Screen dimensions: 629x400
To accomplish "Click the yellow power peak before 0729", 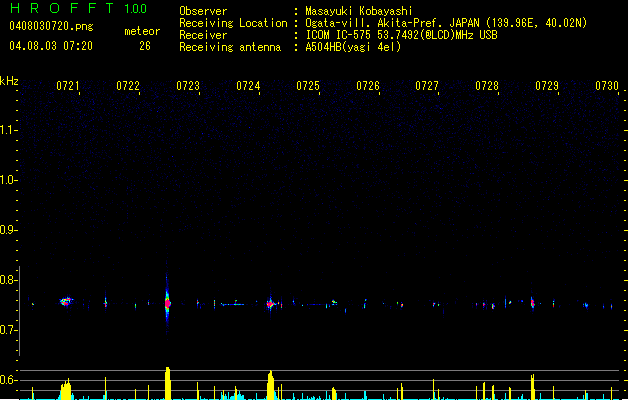I will point(533,387).
